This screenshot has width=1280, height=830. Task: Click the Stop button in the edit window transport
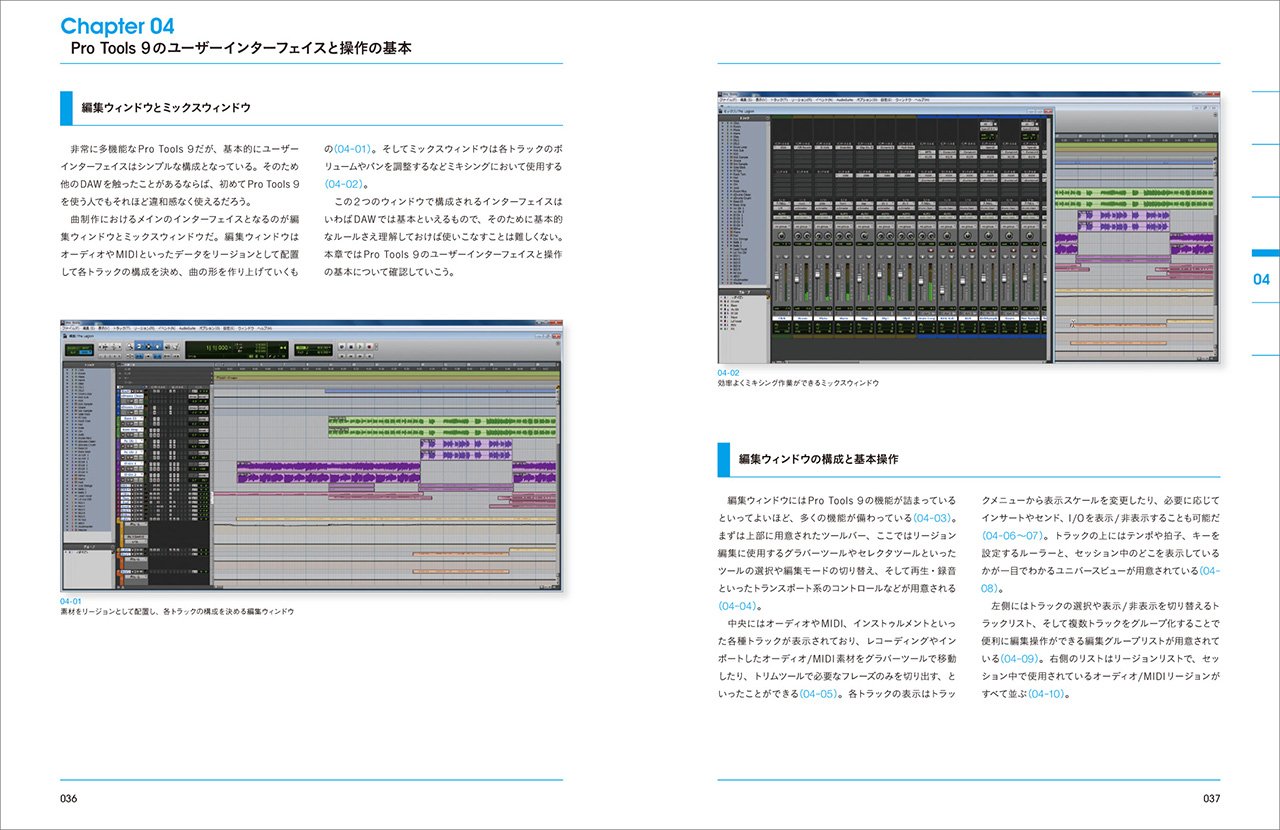tap(351, 347)
